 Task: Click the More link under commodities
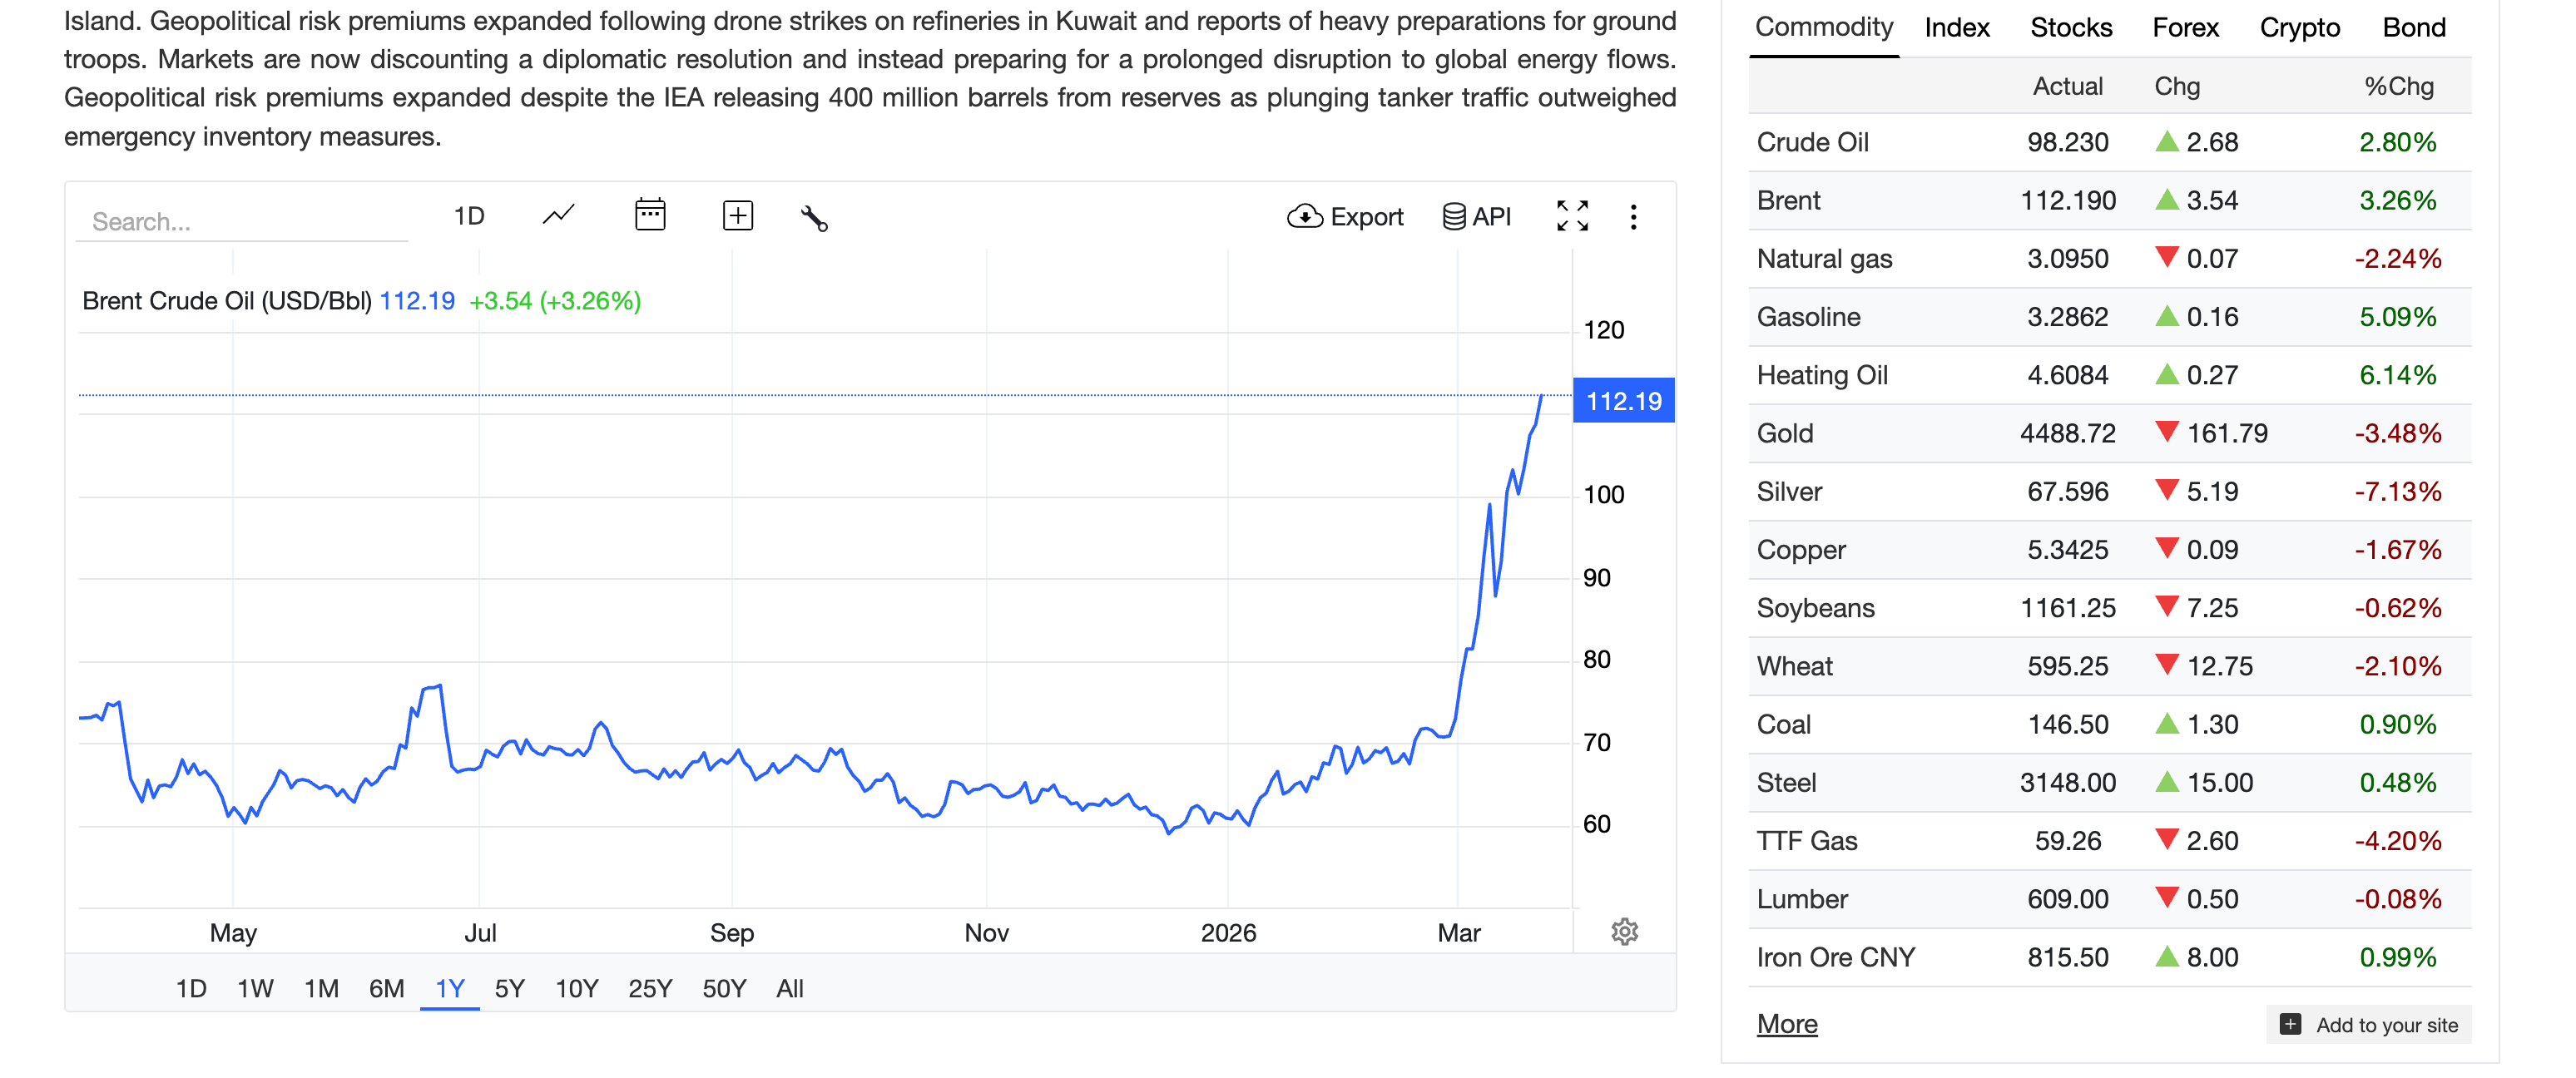1786,1023
